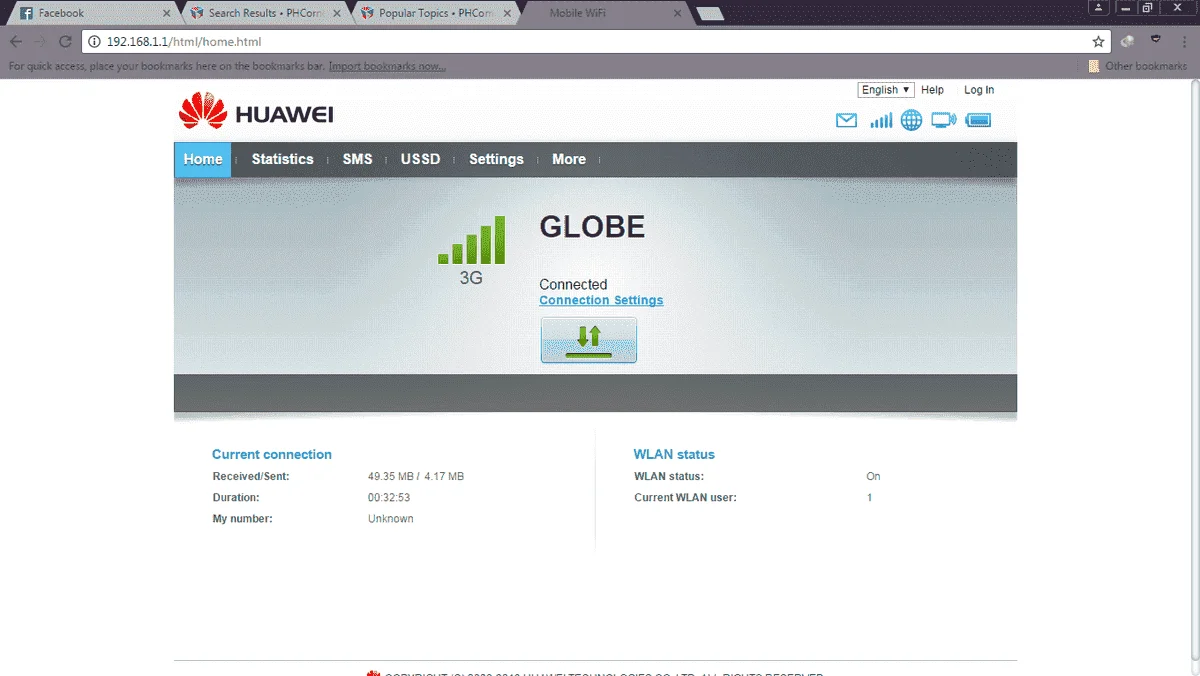Click the Current connection heading
1200x676 pixels.
(x=272, y=454)
